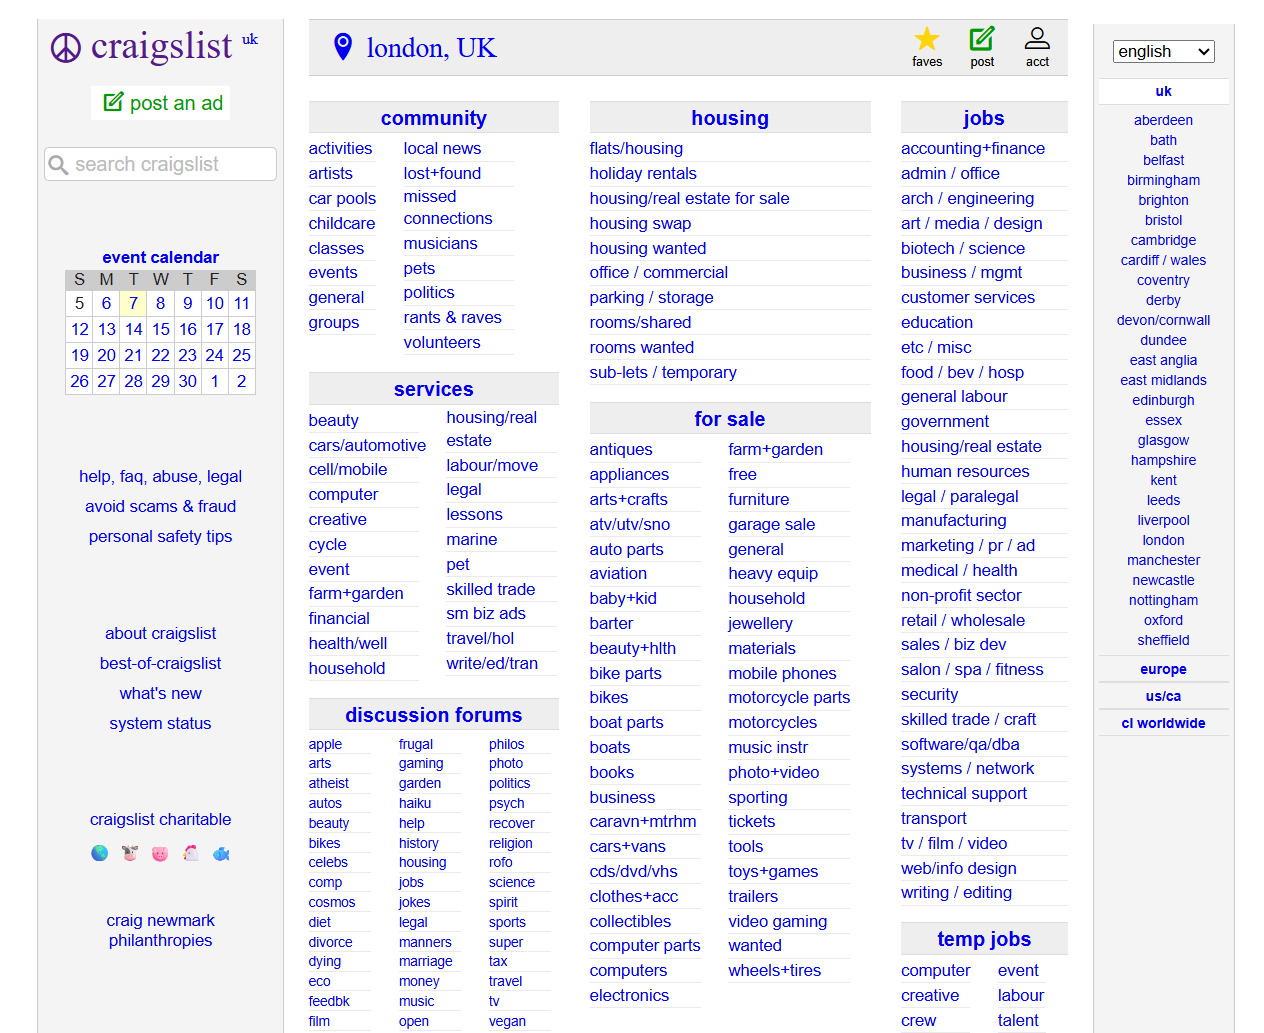Open favourites via the star icon

tap(927, 39)
